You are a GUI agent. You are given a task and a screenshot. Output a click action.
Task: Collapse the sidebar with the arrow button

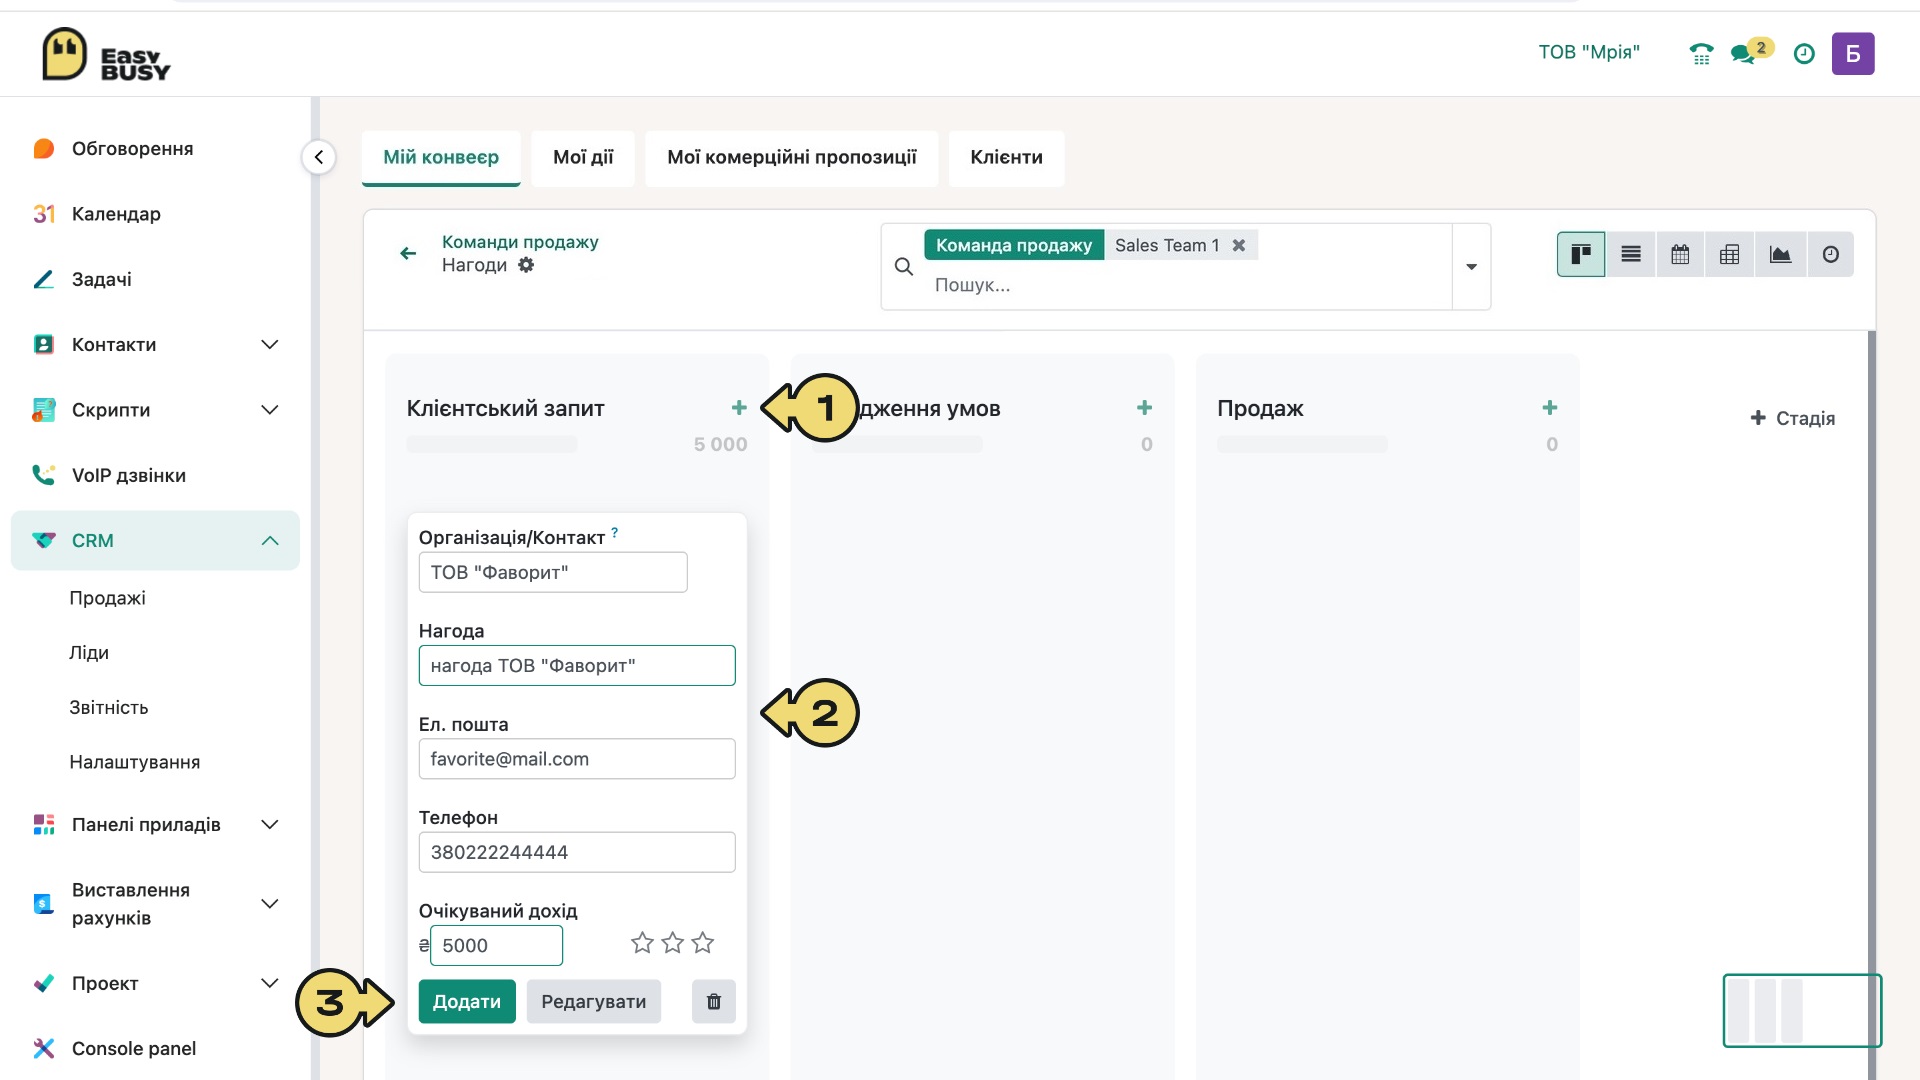coord(319,157)
